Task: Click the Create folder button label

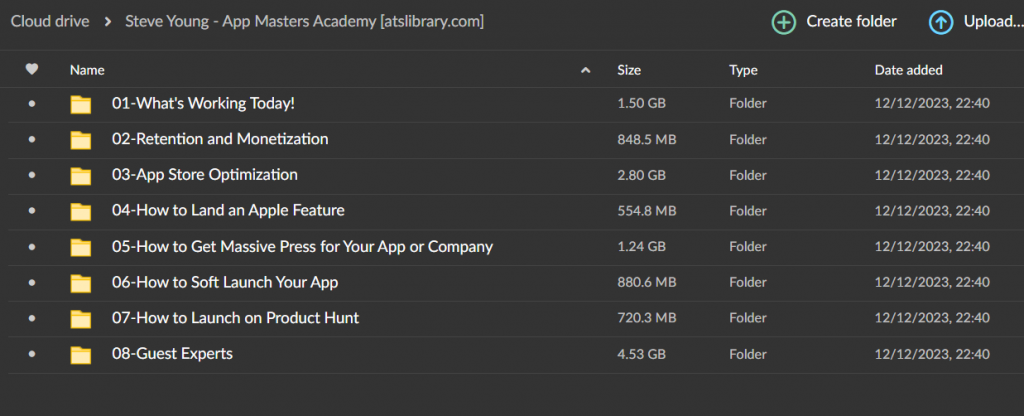Action: pyautogui.click(x=852, y=22)
